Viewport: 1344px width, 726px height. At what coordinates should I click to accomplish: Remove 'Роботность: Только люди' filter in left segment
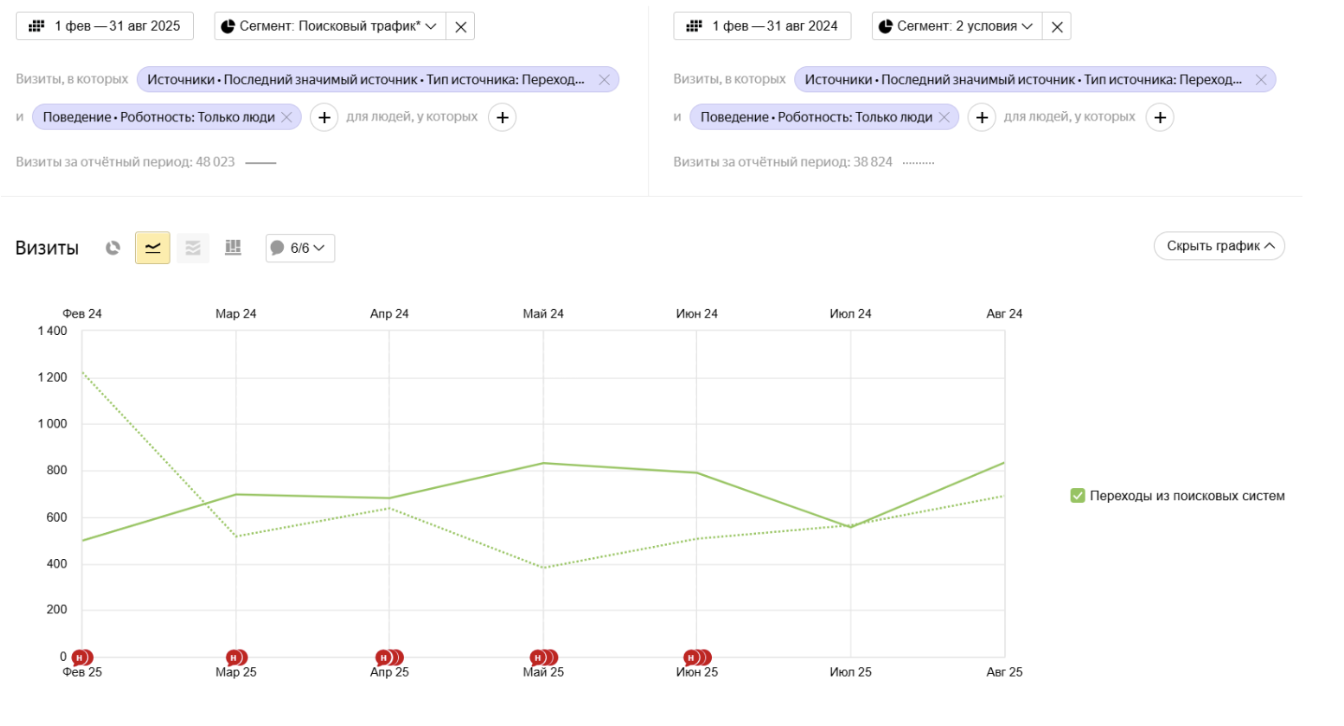287,118
